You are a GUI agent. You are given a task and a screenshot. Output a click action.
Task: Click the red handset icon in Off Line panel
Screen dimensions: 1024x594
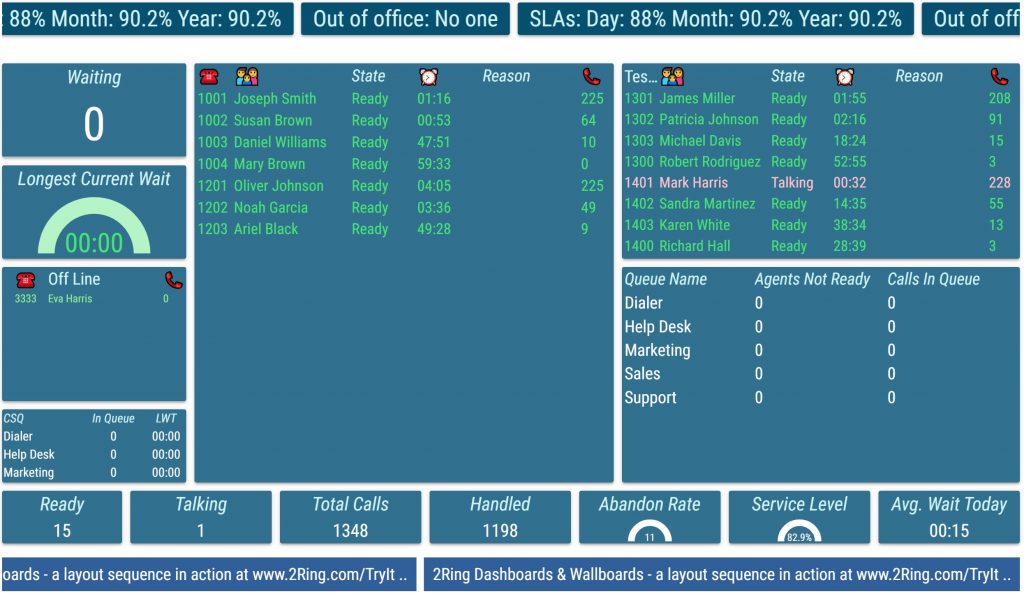click(174, 280)
